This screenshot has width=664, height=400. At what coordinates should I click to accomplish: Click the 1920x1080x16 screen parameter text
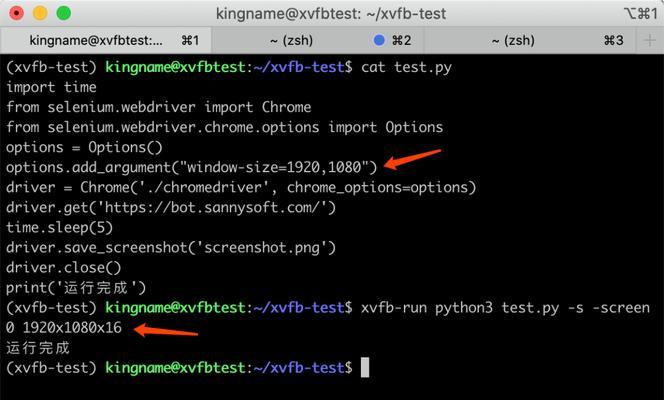tap(72, 328)
